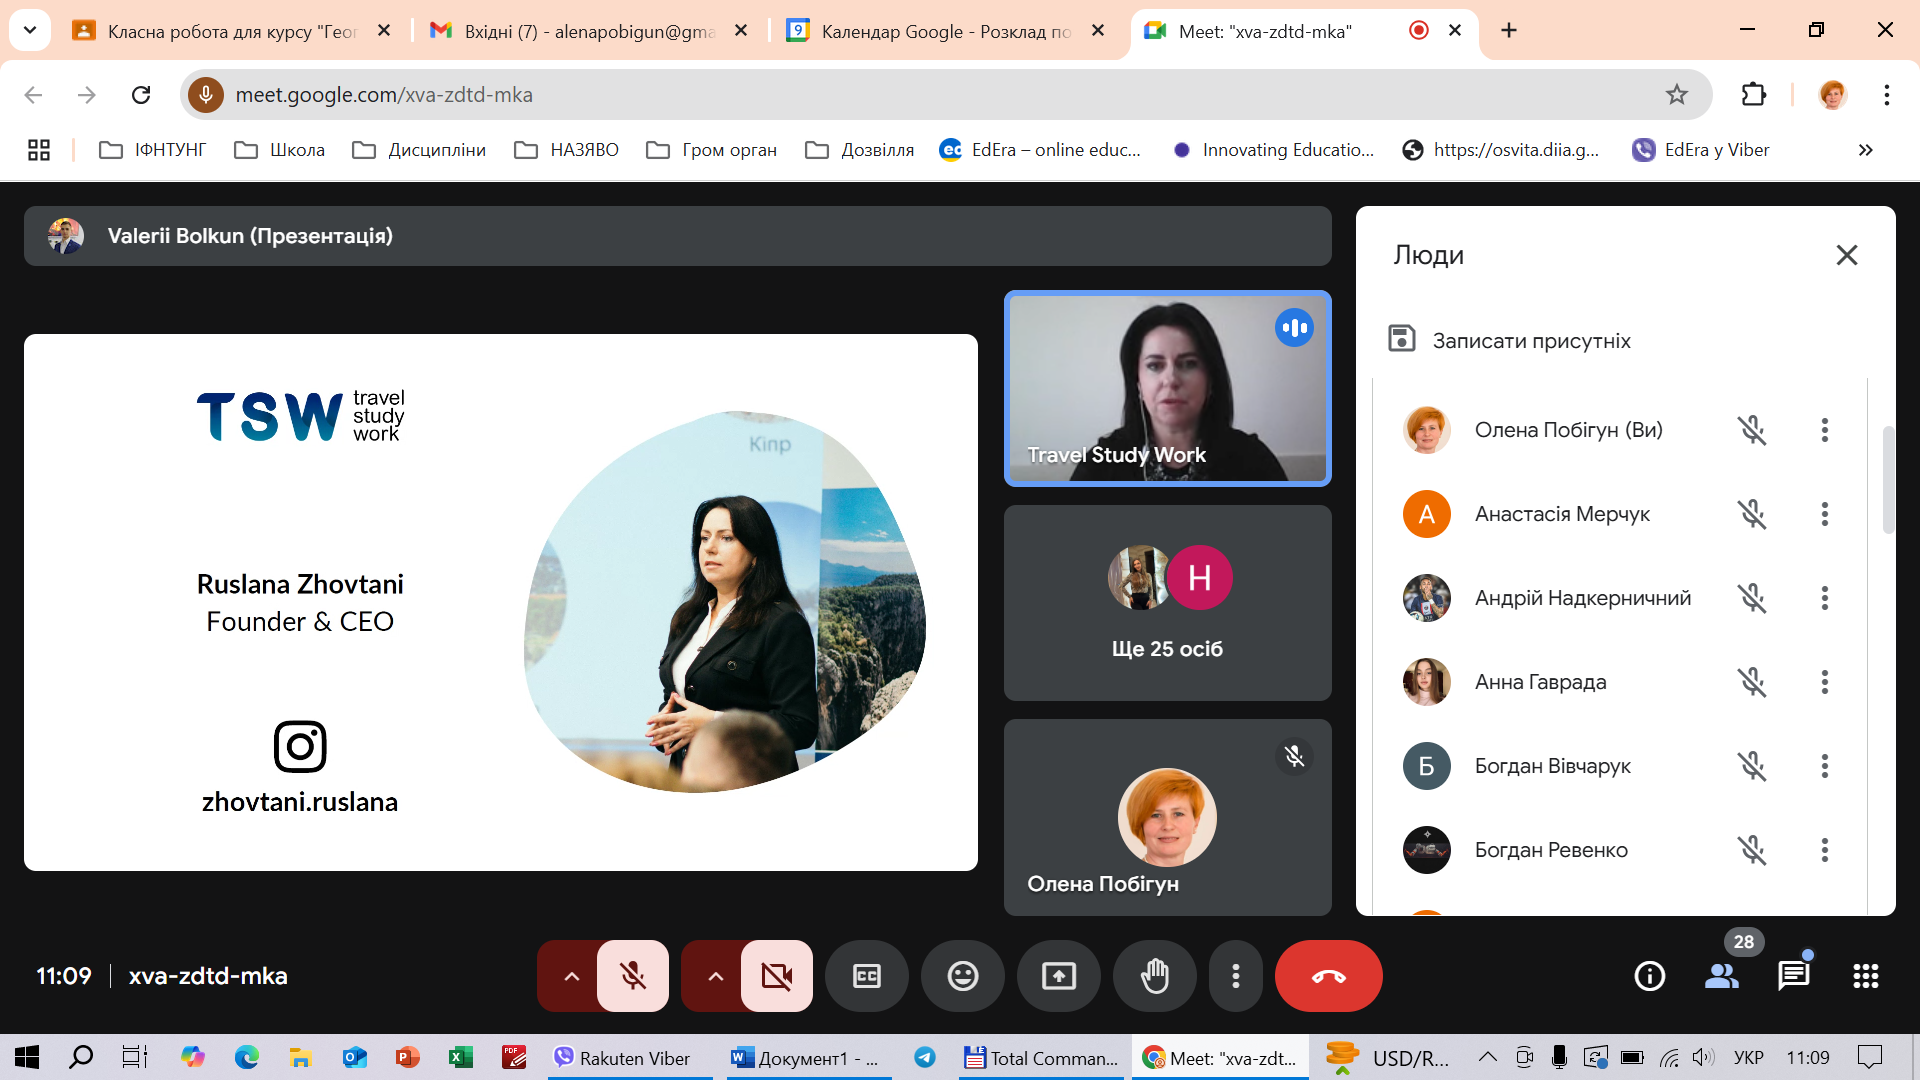Click people participants icon
1920x1080 pixels.
tap(1722, 976)
